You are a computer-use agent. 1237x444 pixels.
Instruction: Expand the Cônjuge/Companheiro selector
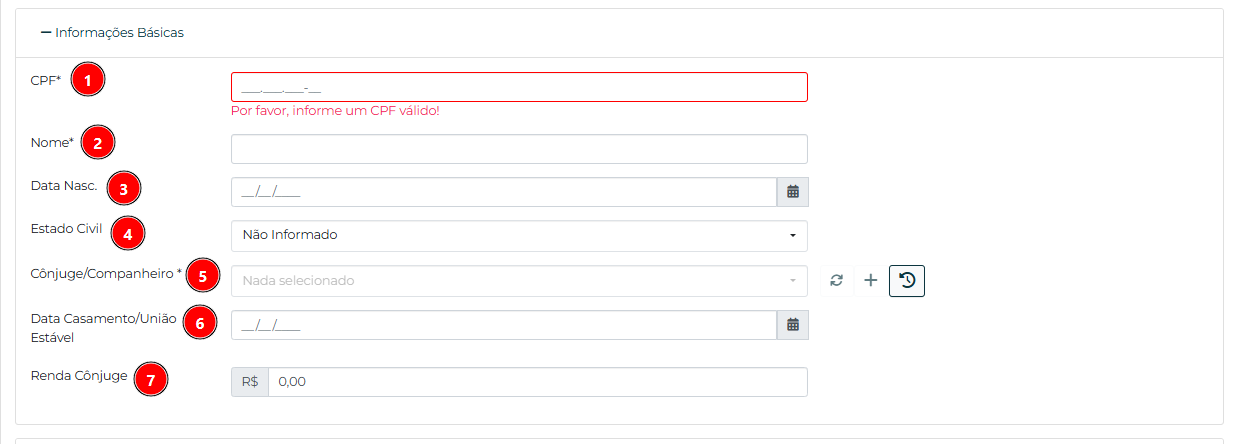518,281
